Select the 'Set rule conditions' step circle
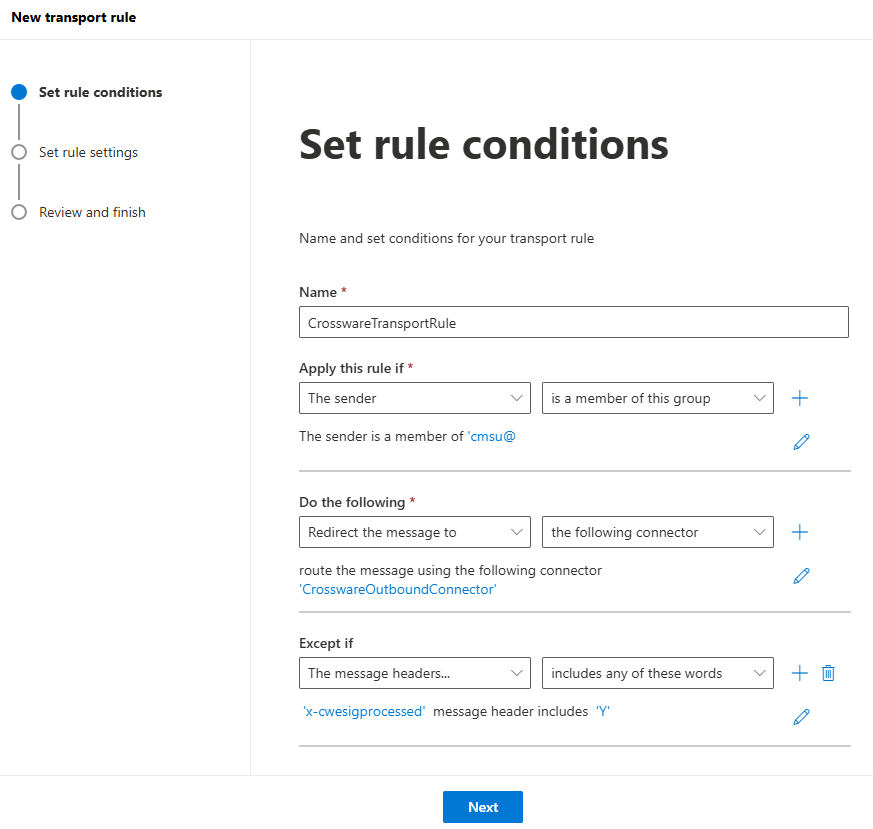 pos(19,92)
